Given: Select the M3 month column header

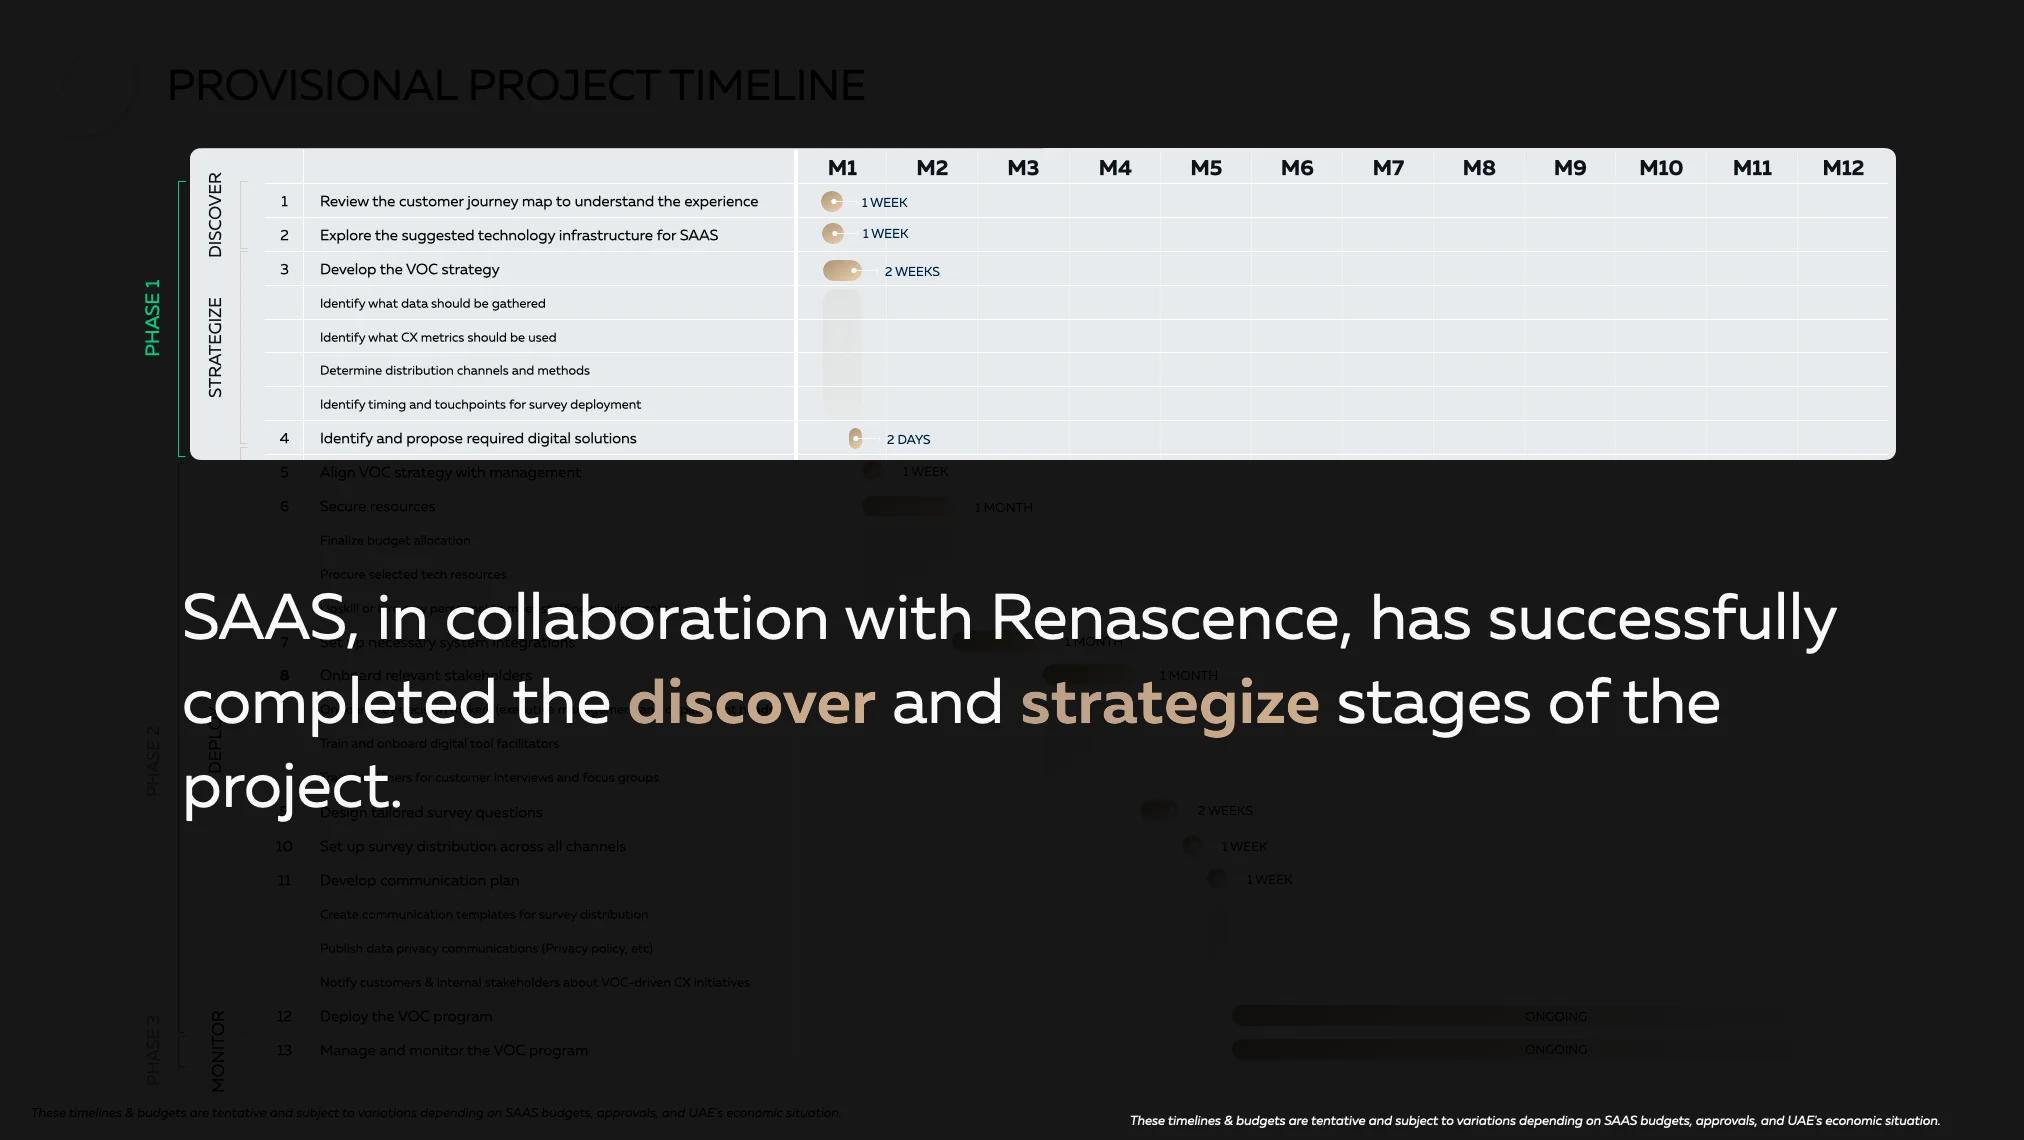Looking at the screenshot, I should point(1023,168).
